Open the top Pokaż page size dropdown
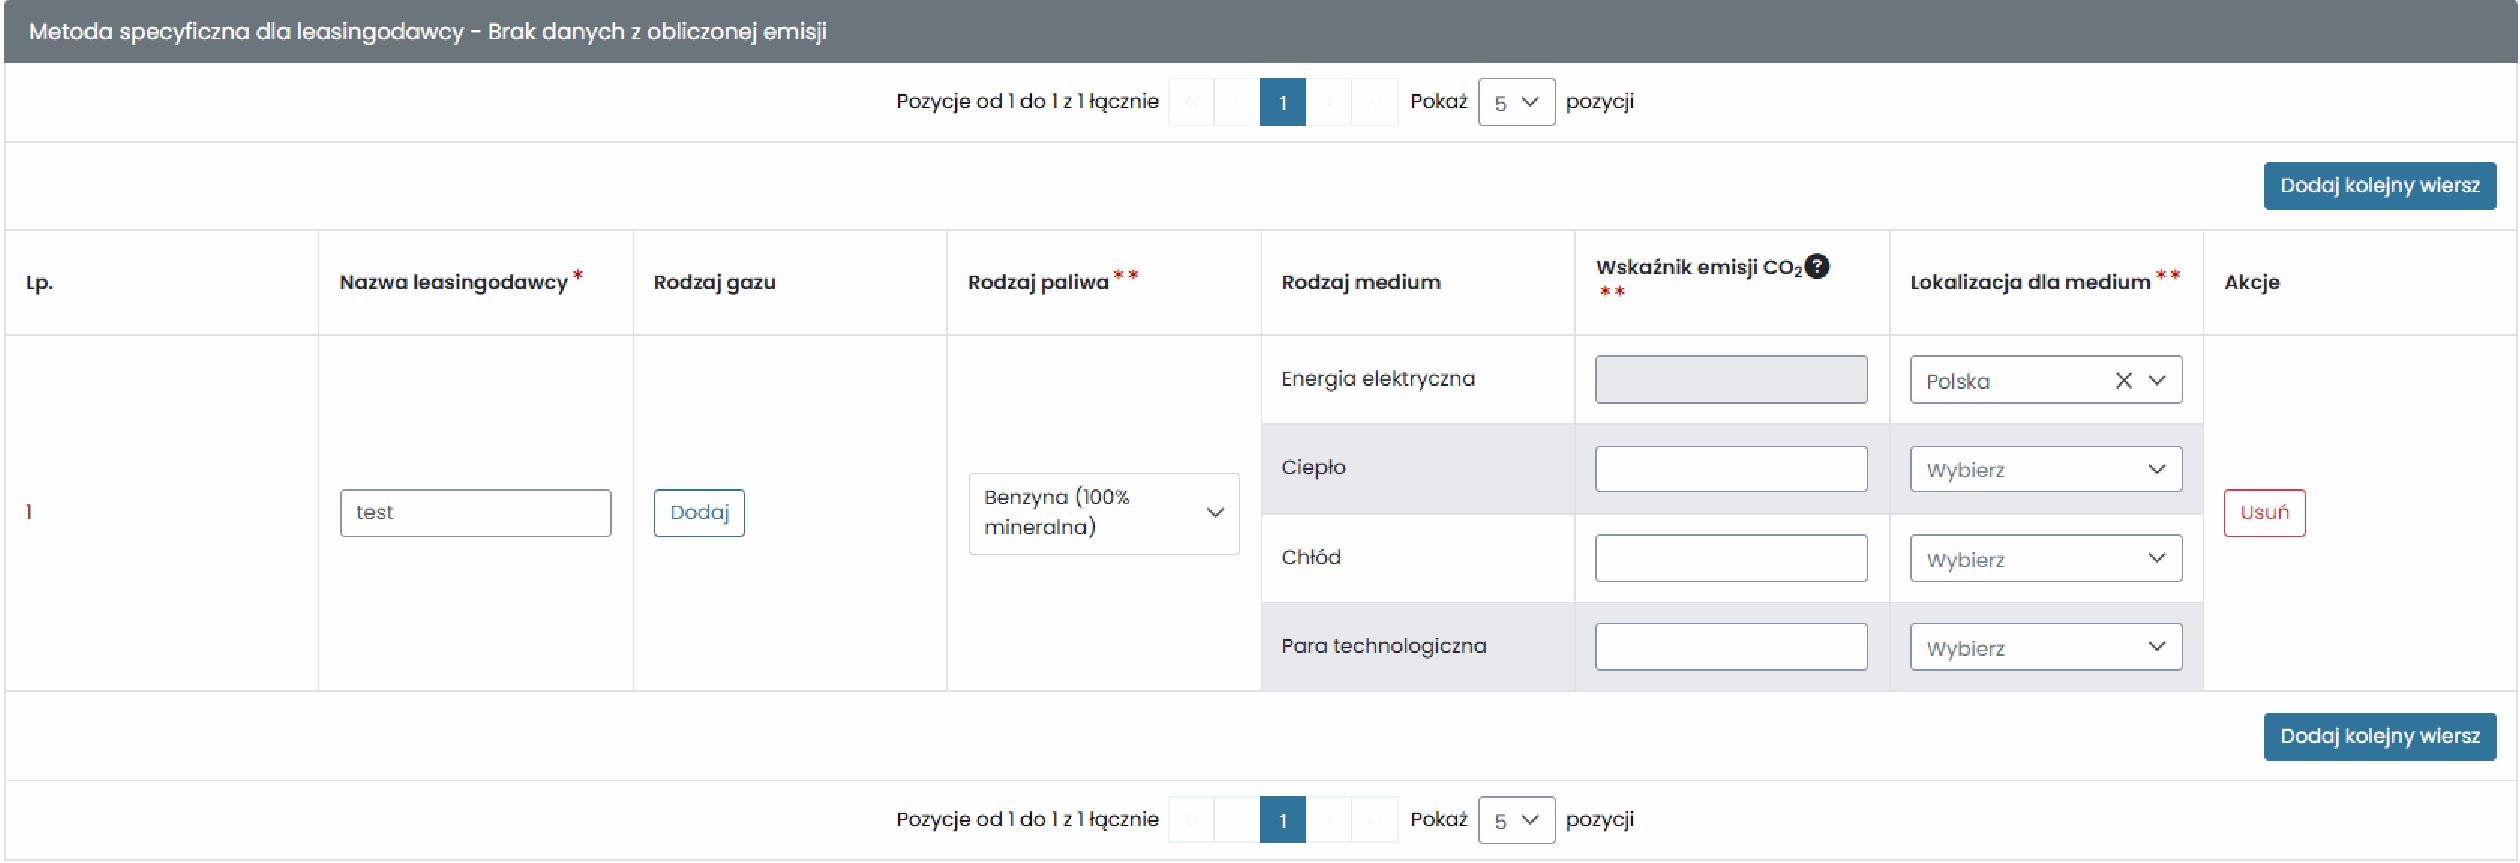The image size is (2520, 863). tap(1516, 102)
